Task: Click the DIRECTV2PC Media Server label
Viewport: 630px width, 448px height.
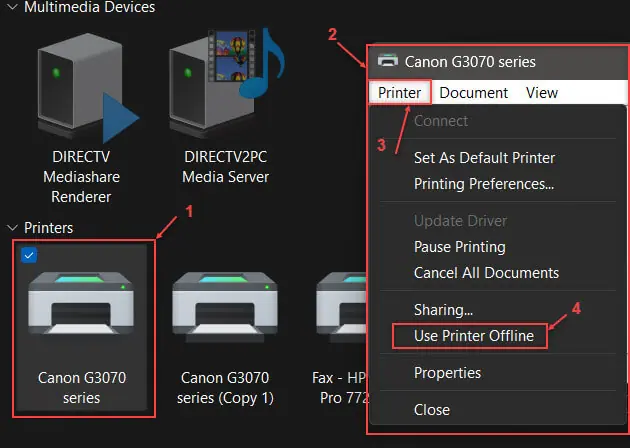Action: pos(225,167)
